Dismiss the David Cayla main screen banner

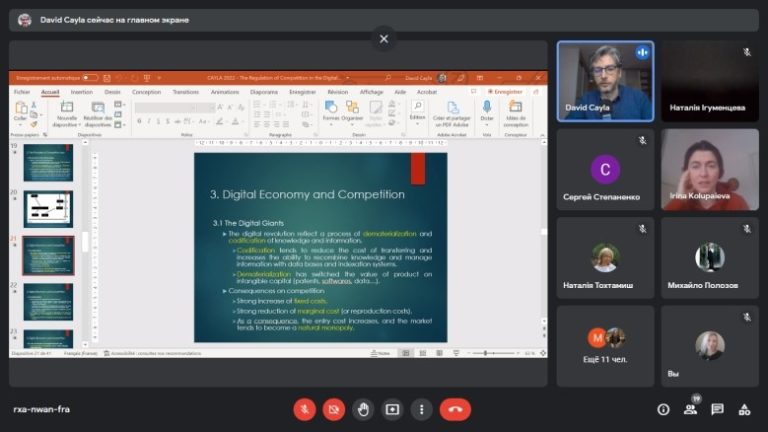(x=384, y=39)
